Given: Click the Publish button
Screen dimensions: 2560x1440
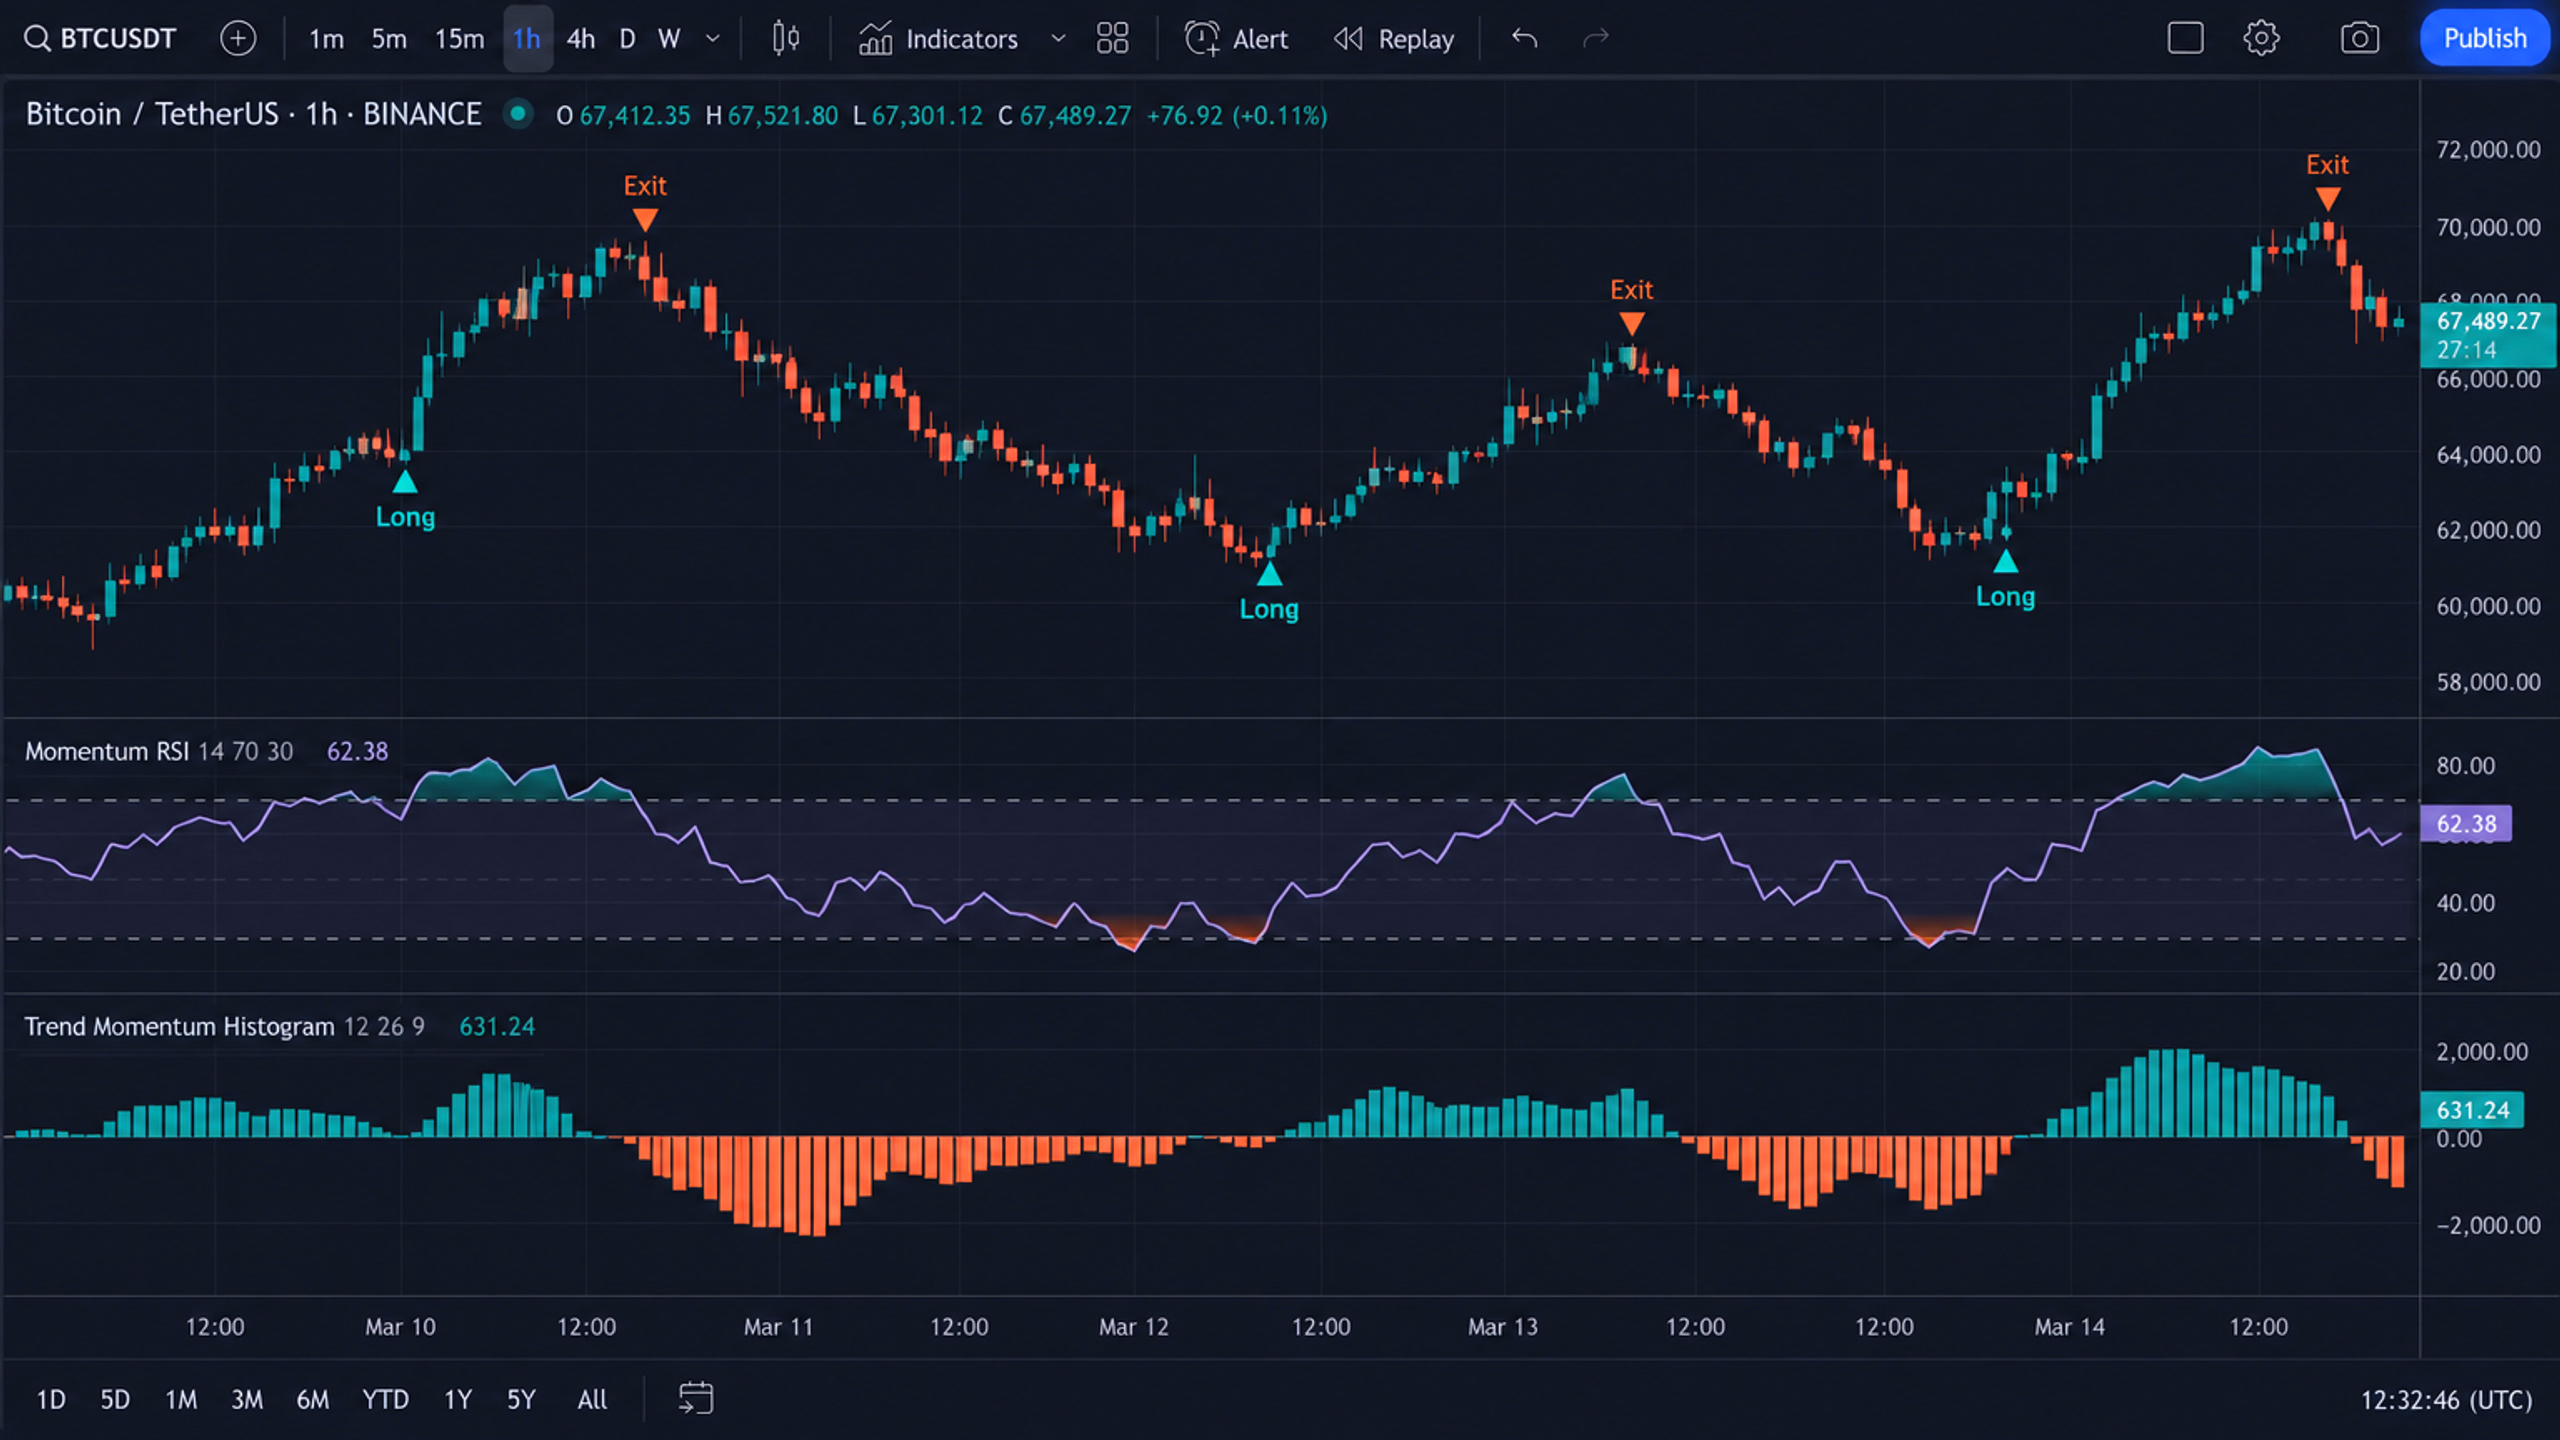Looking at the screenshot, I should 2485,38.
